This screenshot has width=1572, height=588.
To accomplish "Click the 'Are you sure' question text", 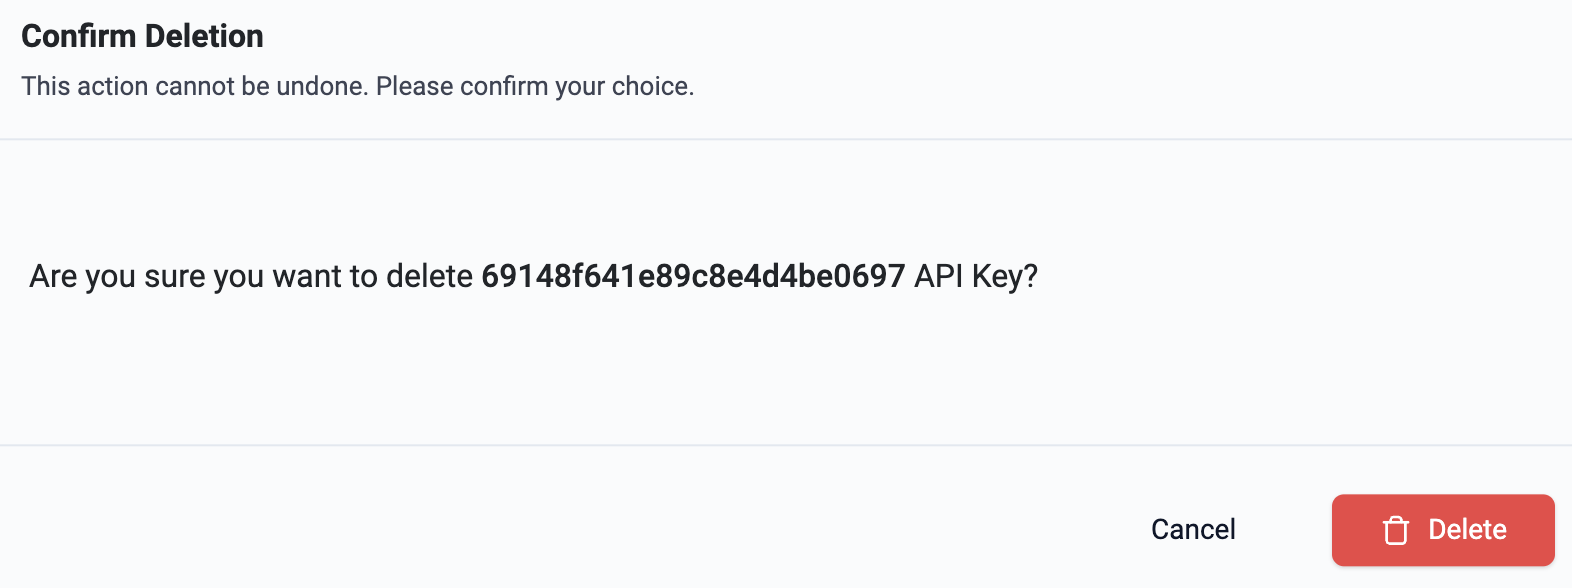I will click(250, 276).
